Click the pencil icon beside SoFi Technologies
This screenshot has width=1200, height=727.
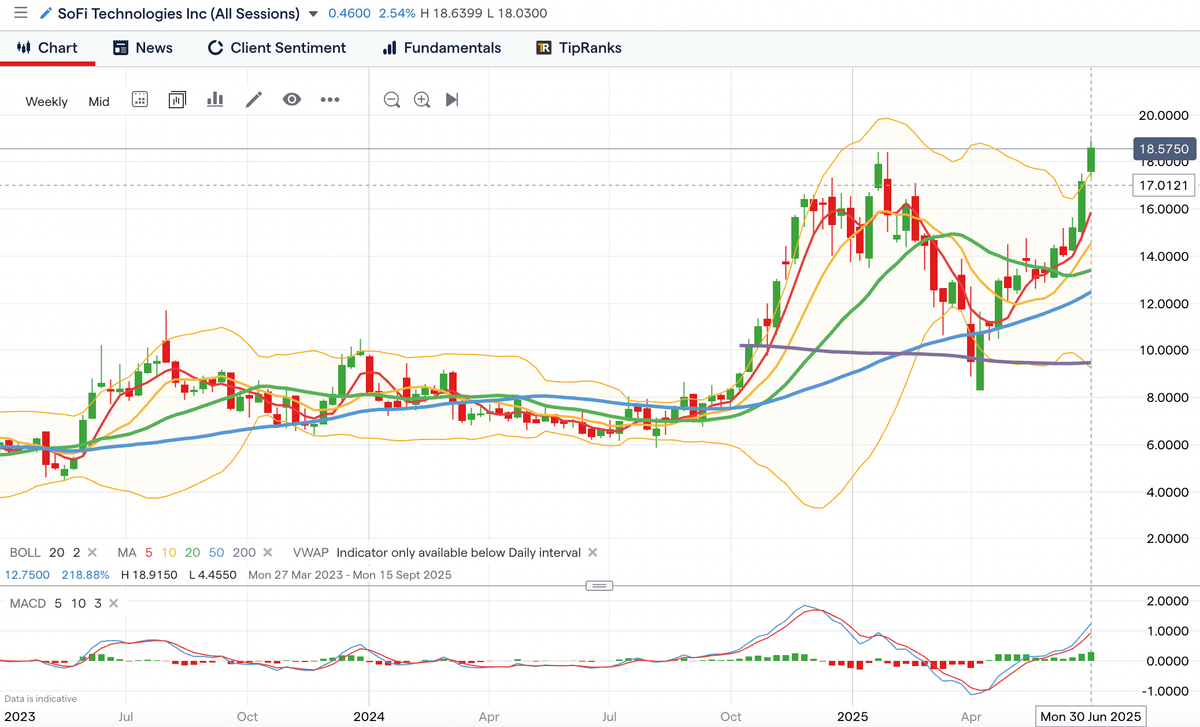click(x=46, y=14)
